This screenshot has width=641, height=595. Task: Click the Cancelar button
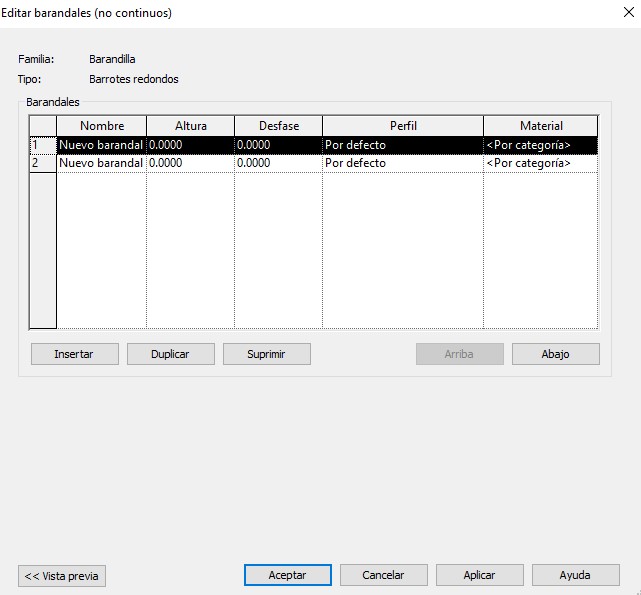pyautogui.click(x=383, y=575)
